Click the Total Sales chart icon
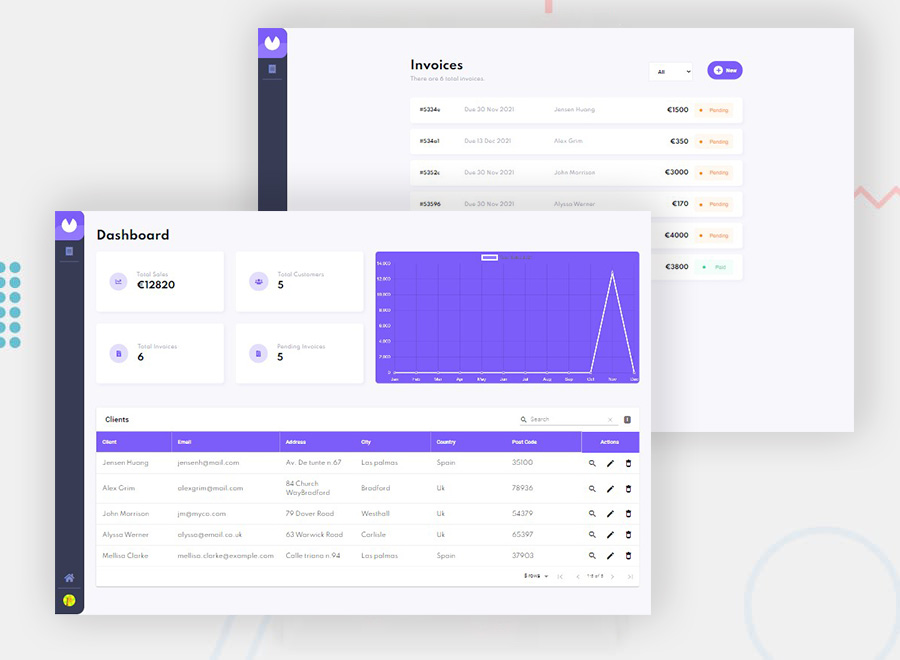Image resolution: width=900 pixels, height=660 pixels. coord(118,281)
